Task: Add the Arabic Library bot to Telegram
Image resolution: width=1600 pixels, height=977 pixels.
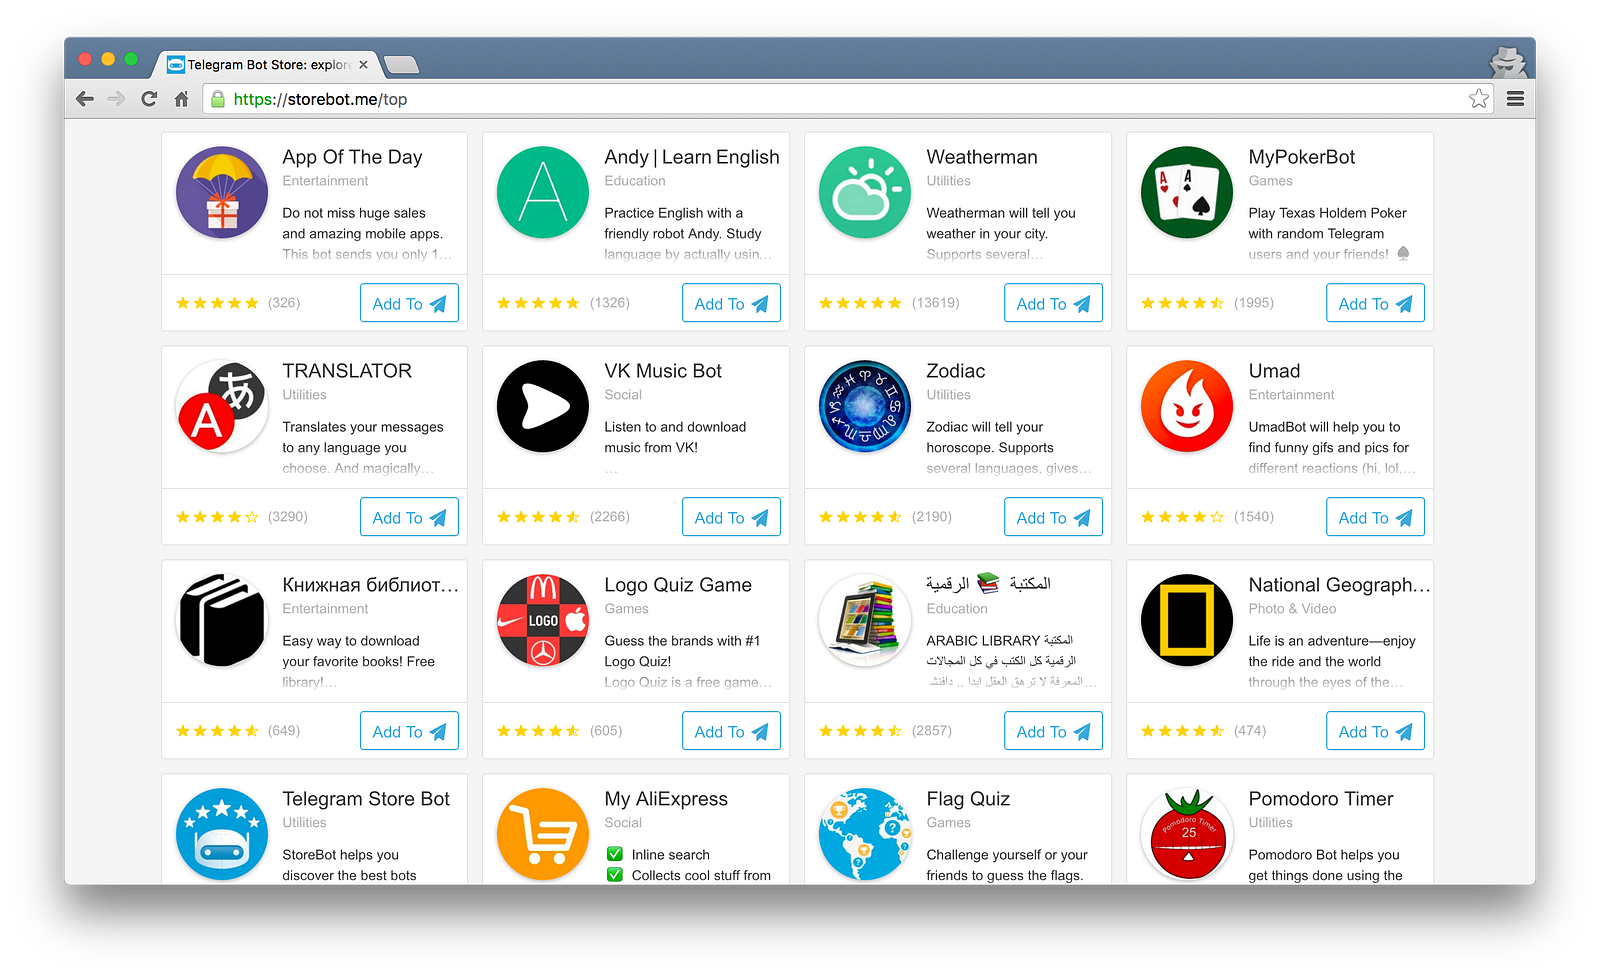Action: click(1053, 731)
